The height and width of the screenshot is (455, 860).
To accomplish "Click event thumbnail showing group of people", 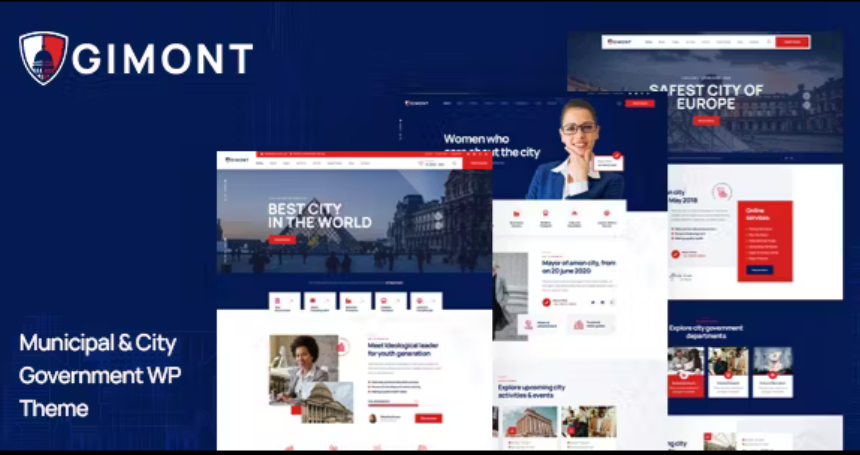I will 588,422.
